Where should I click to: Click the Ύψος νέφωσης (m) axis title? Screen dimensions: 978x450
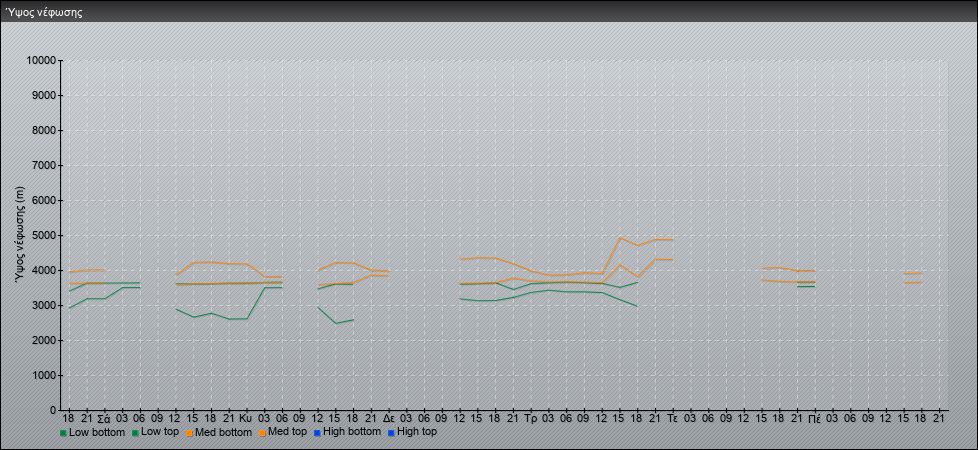(x=21, y=234)
